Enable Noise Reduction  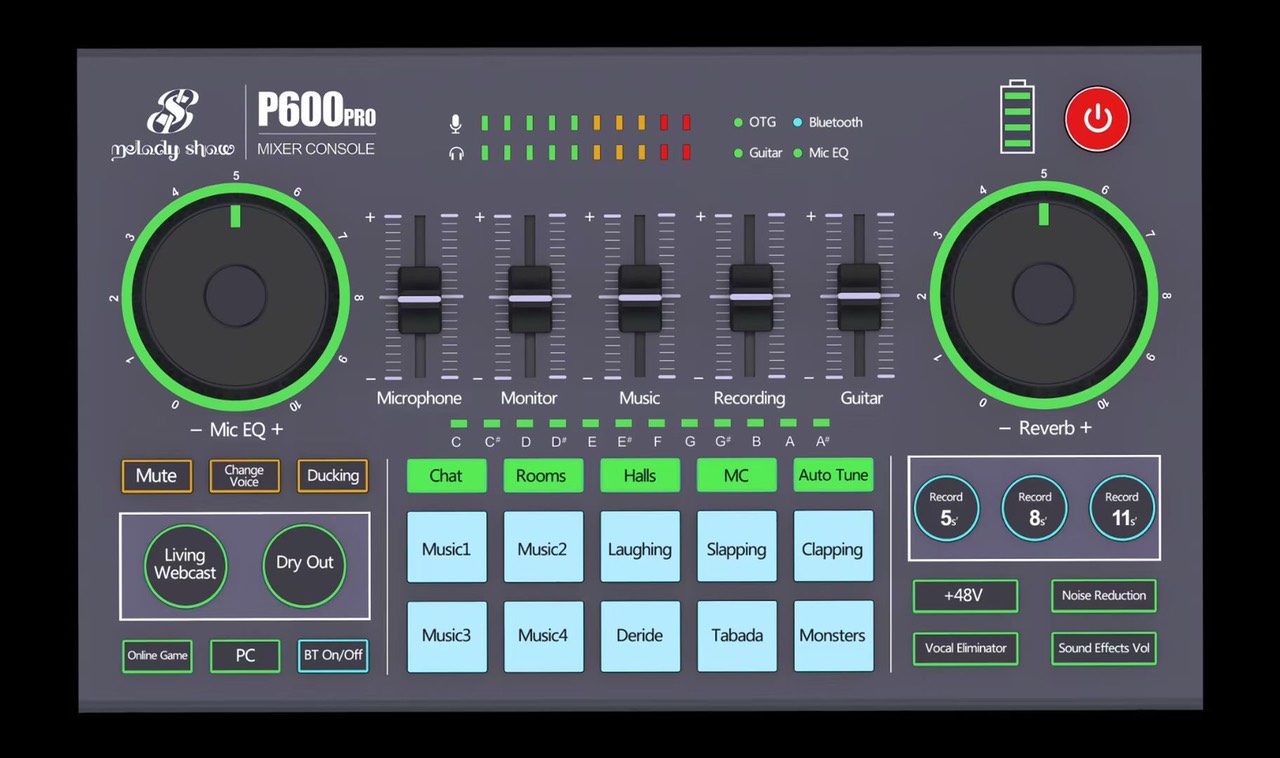click(1104, 596)
